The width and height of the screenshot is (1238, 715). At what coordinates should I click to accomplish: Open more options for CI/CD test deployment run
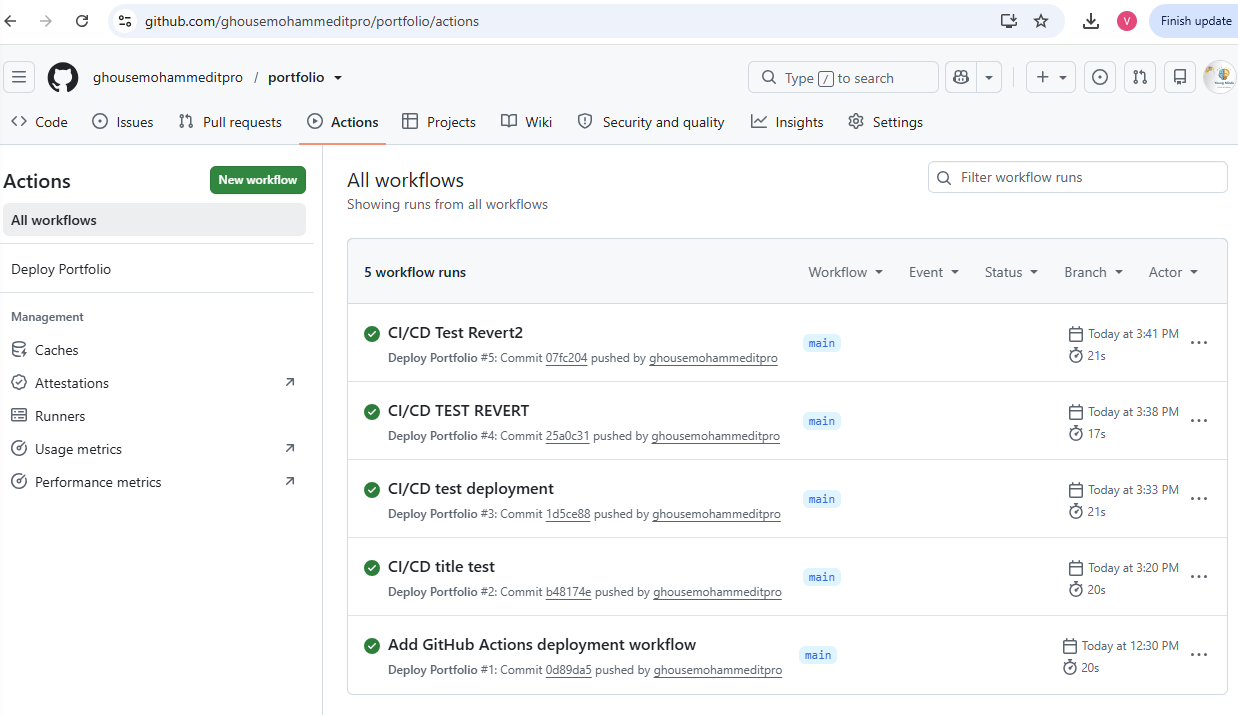click(x=1199, y=499)
